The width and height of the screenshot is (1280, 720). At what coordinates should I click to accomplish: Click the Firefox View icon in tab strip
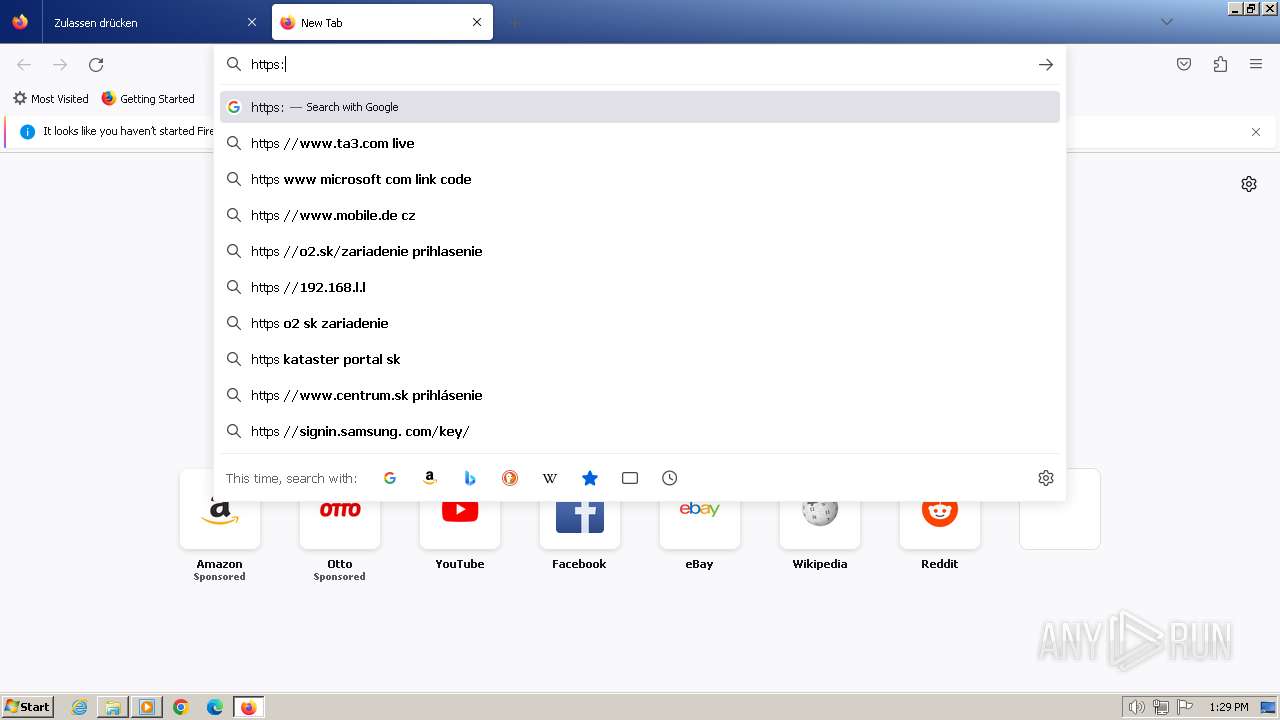click(x=20, y=22)
